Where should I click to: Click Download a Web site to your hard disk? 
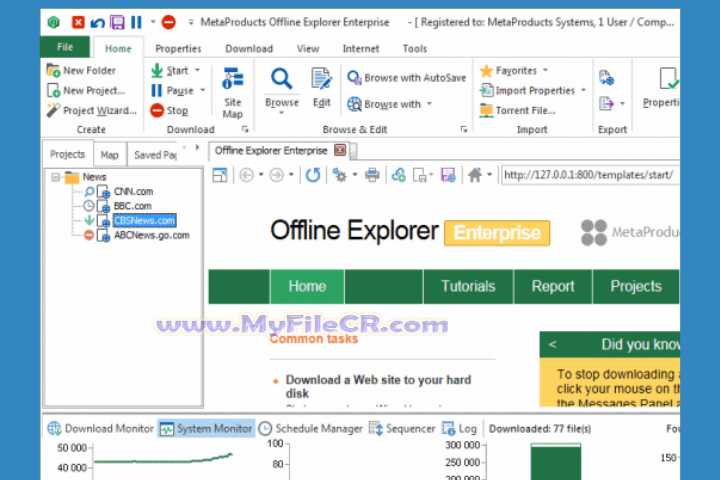tap(378, 387)
